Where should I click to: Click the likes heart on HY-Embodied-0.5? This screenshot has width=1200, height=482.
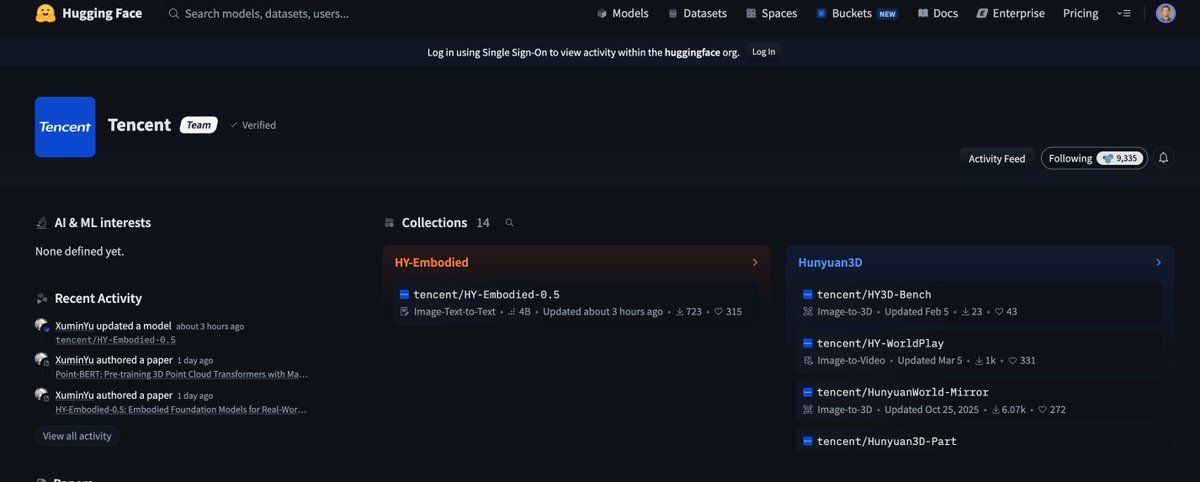(x=718, y=312)
